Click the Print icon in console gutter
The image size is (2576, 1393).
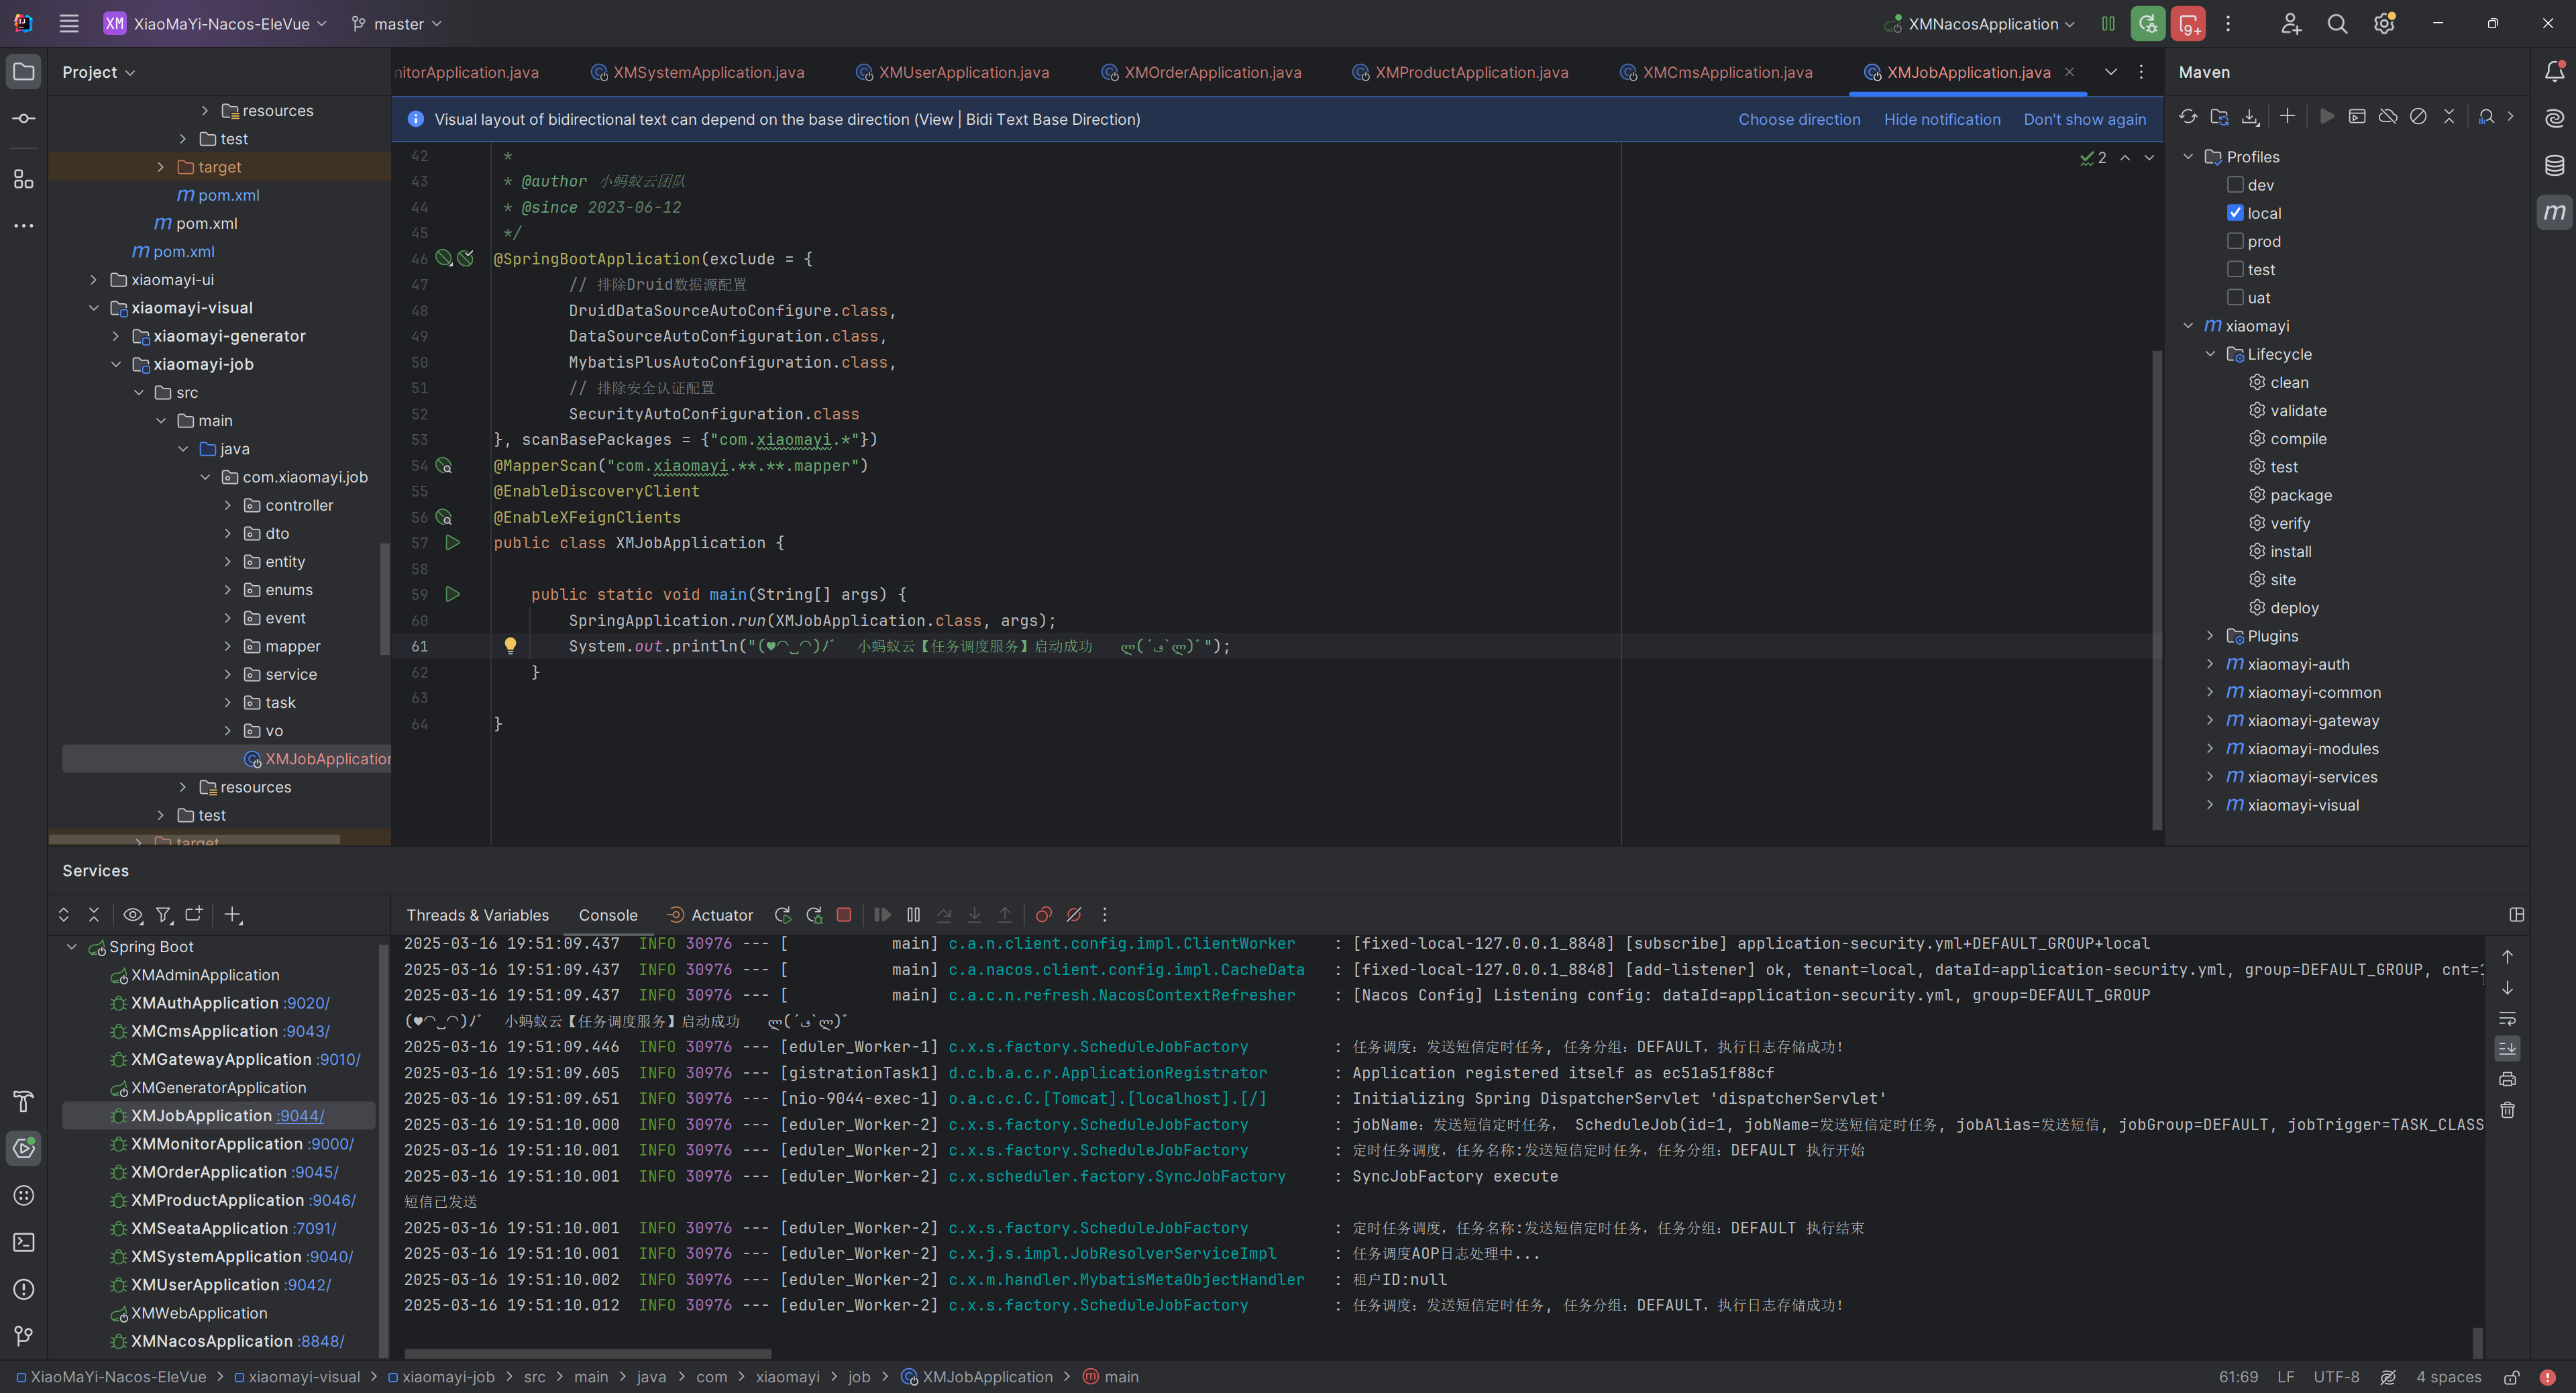[x=2507, y=1079]
